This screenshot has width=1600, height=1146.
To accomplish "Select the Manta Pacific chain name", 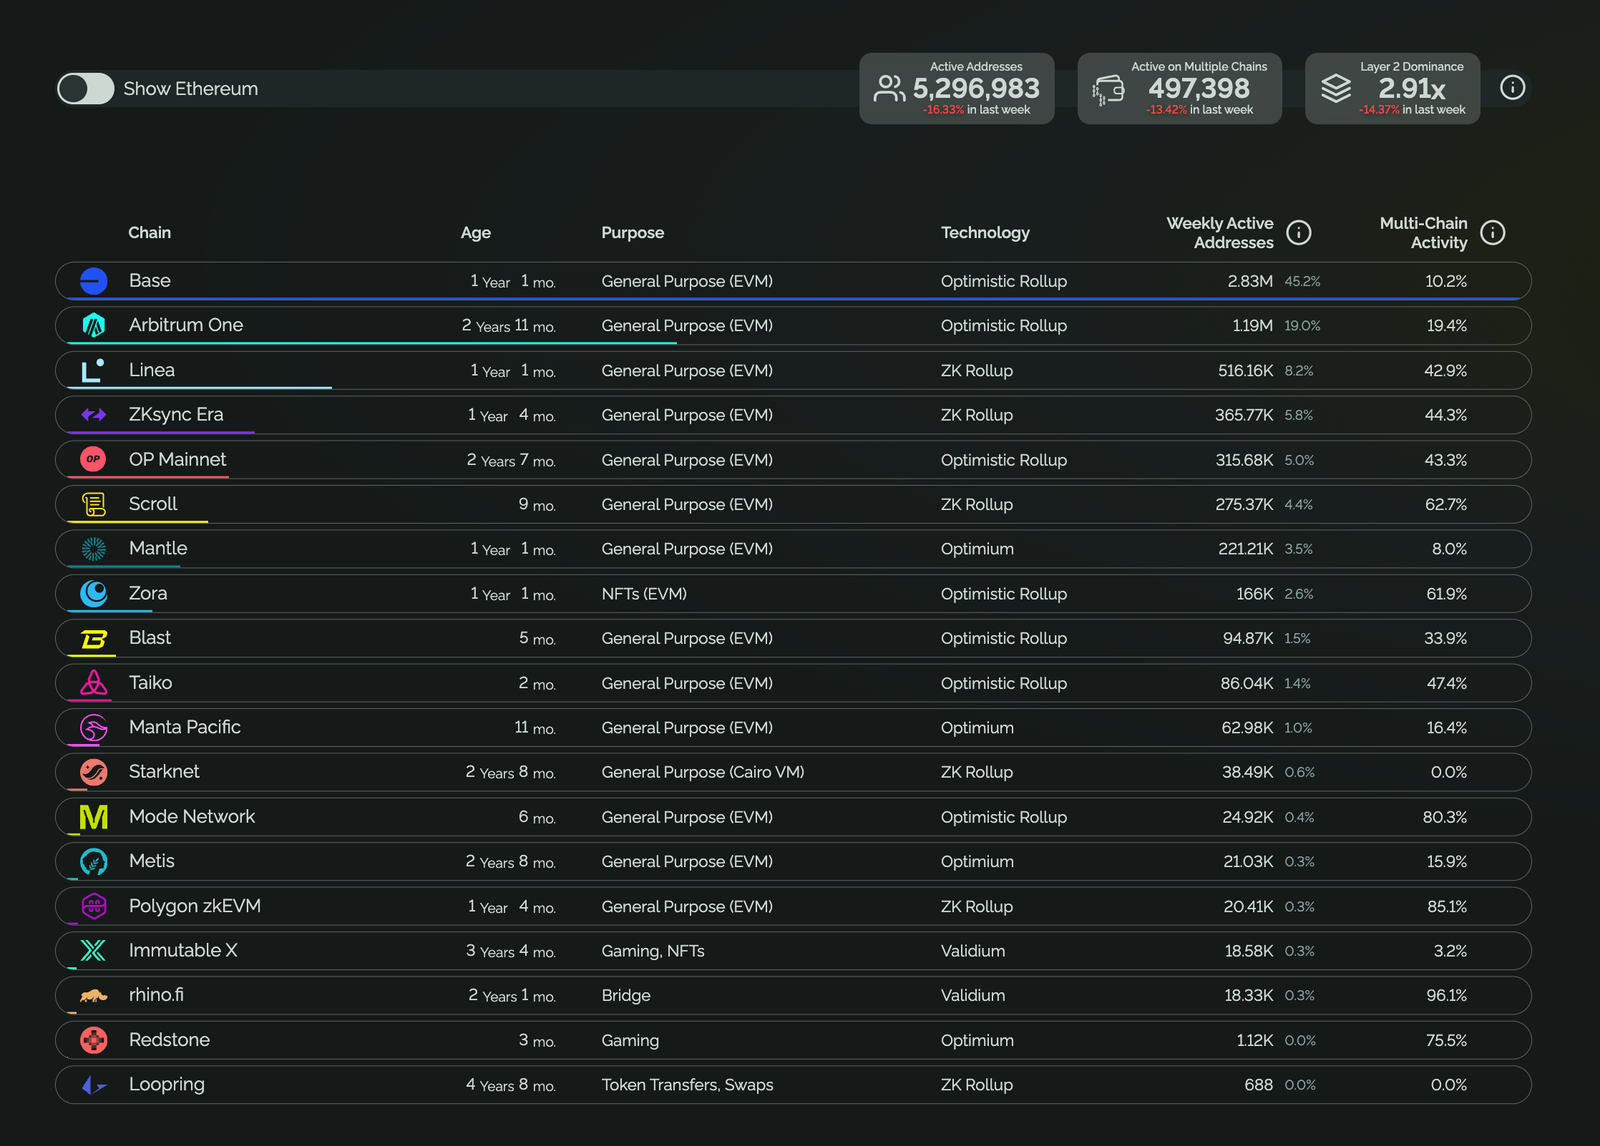I will [185, 727].
